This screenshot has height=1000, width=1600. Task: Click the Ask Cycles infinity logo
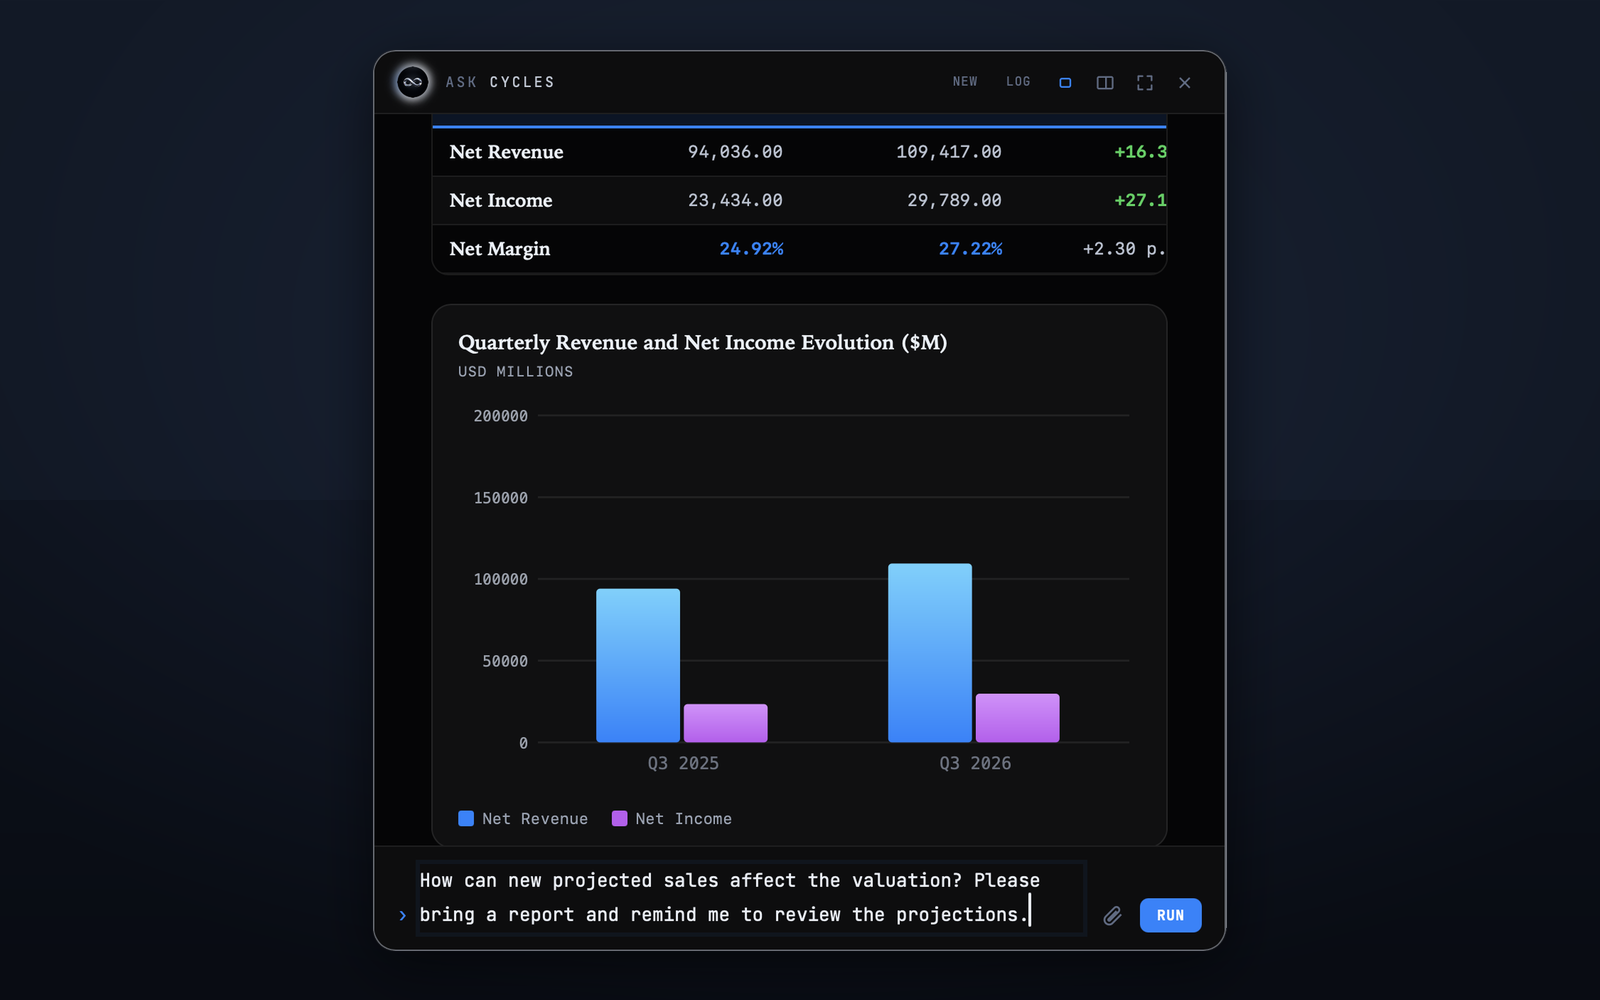tap(413, 82)
